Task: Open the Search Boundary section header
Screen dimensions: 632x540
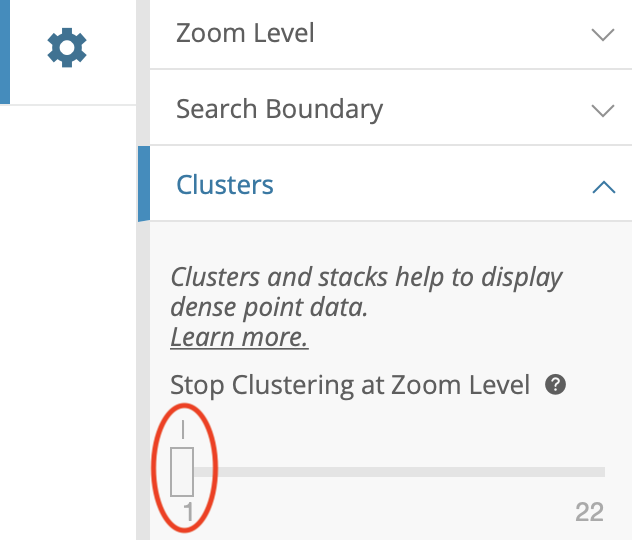Action: [x=391, y=107]
